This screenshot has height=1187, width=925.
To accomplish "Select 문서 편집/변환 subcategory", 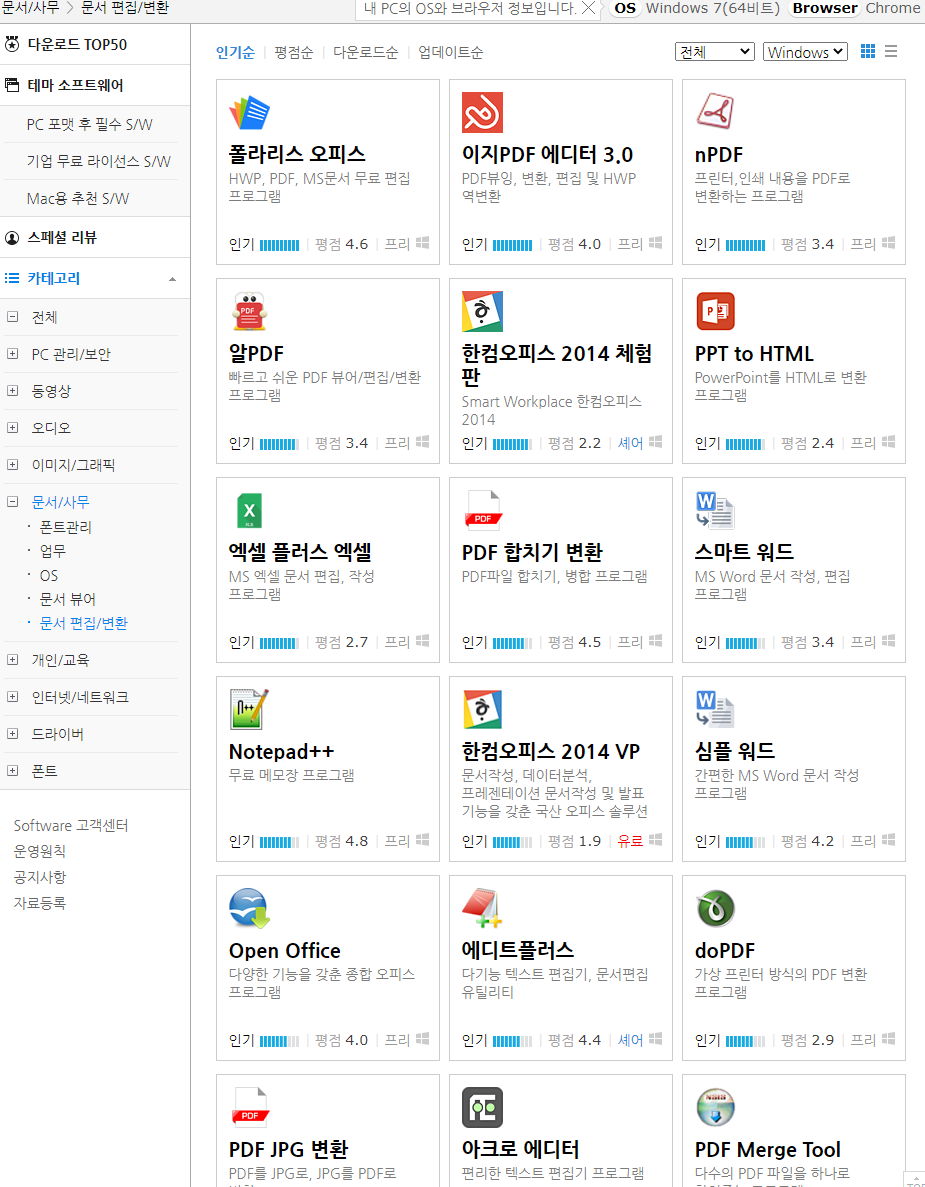I will [x=83, y=623].
